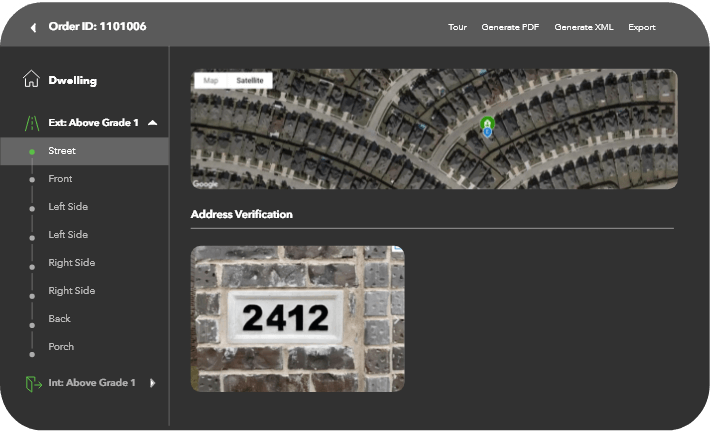Start the Tour
Screen dimensions: 710x431
click(x=457, y=27)
